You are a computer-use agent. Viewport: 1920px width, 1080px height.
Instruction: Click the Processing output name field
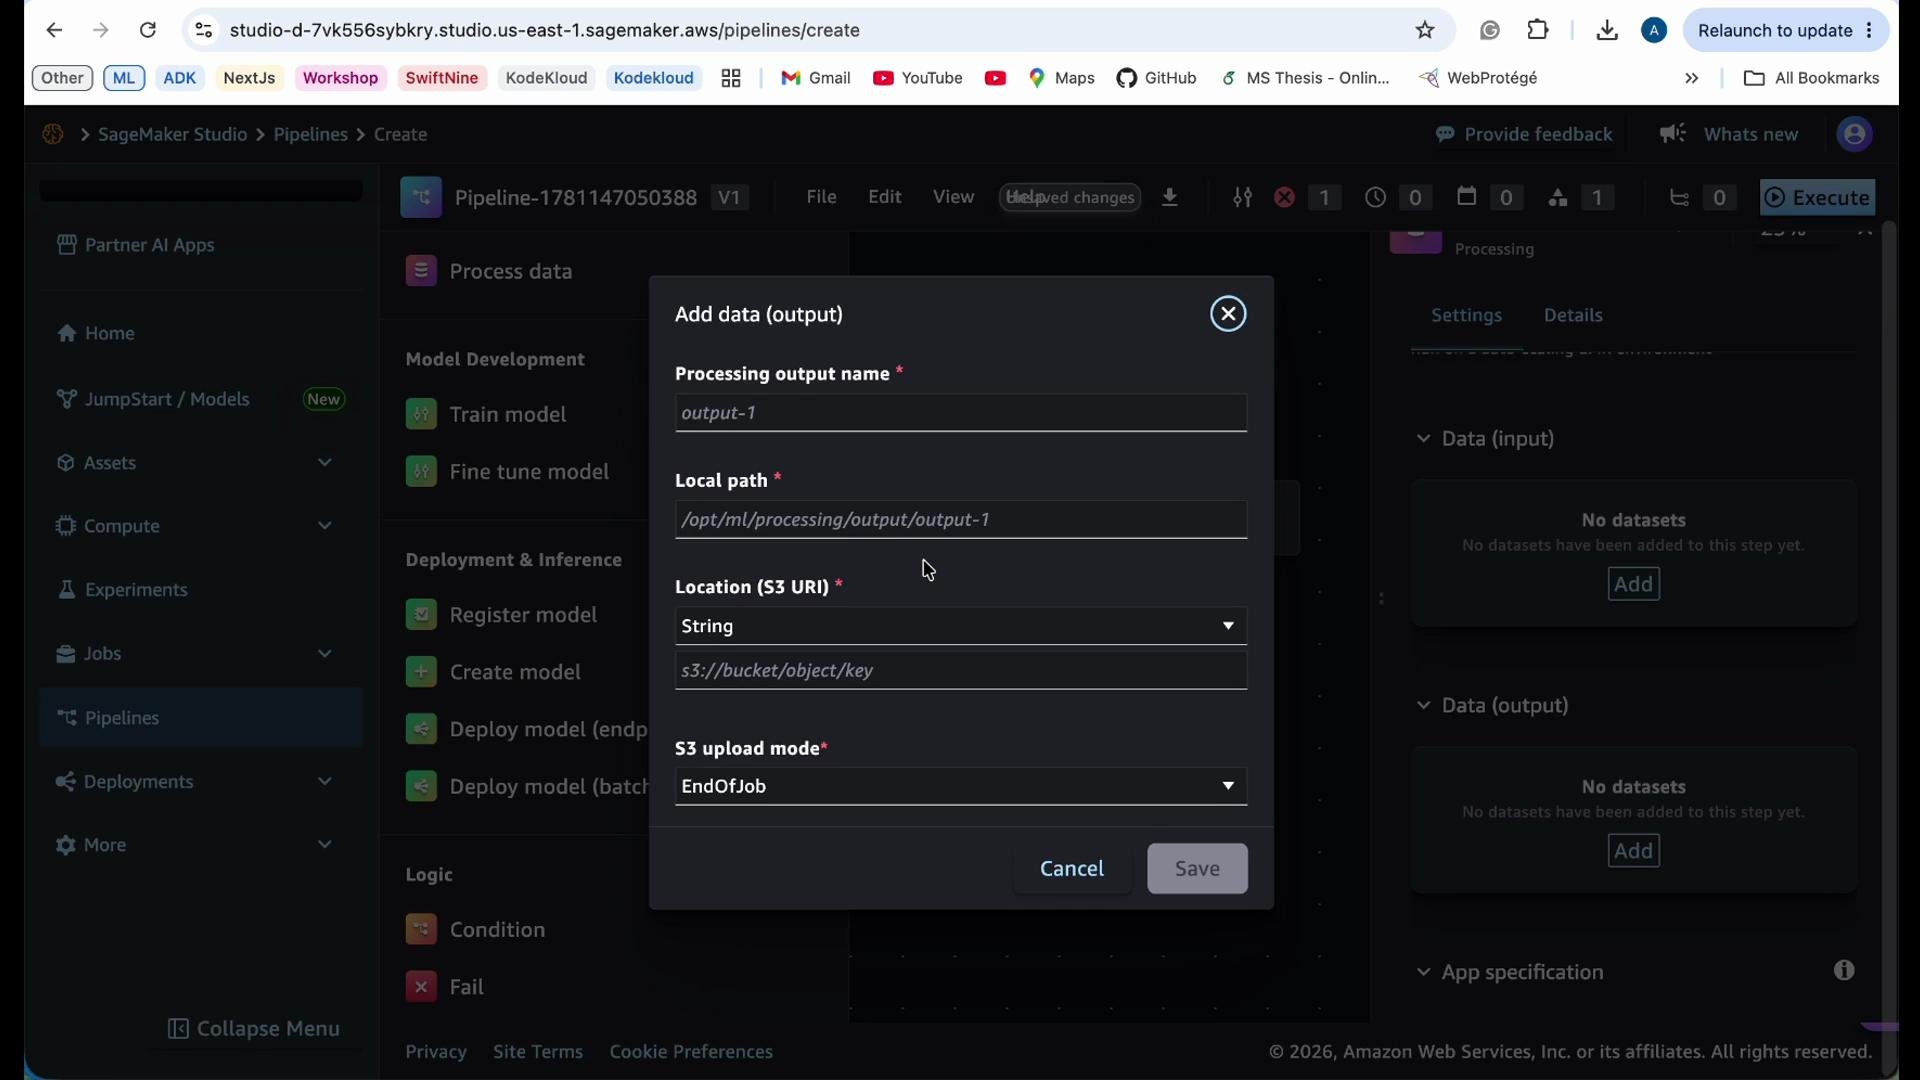(961, 413)
